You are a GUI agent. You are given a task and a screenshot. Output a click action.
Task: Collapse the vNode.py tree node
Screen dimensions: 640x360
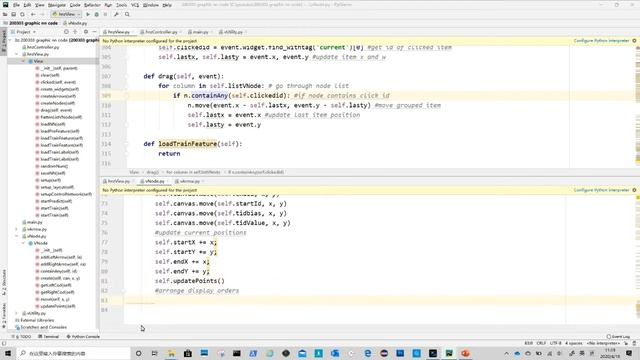[17, 236]
